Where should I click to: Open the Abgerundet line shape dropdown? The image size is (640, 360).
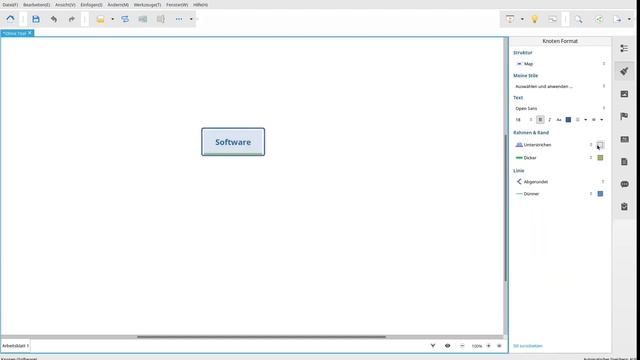[560, 182]
